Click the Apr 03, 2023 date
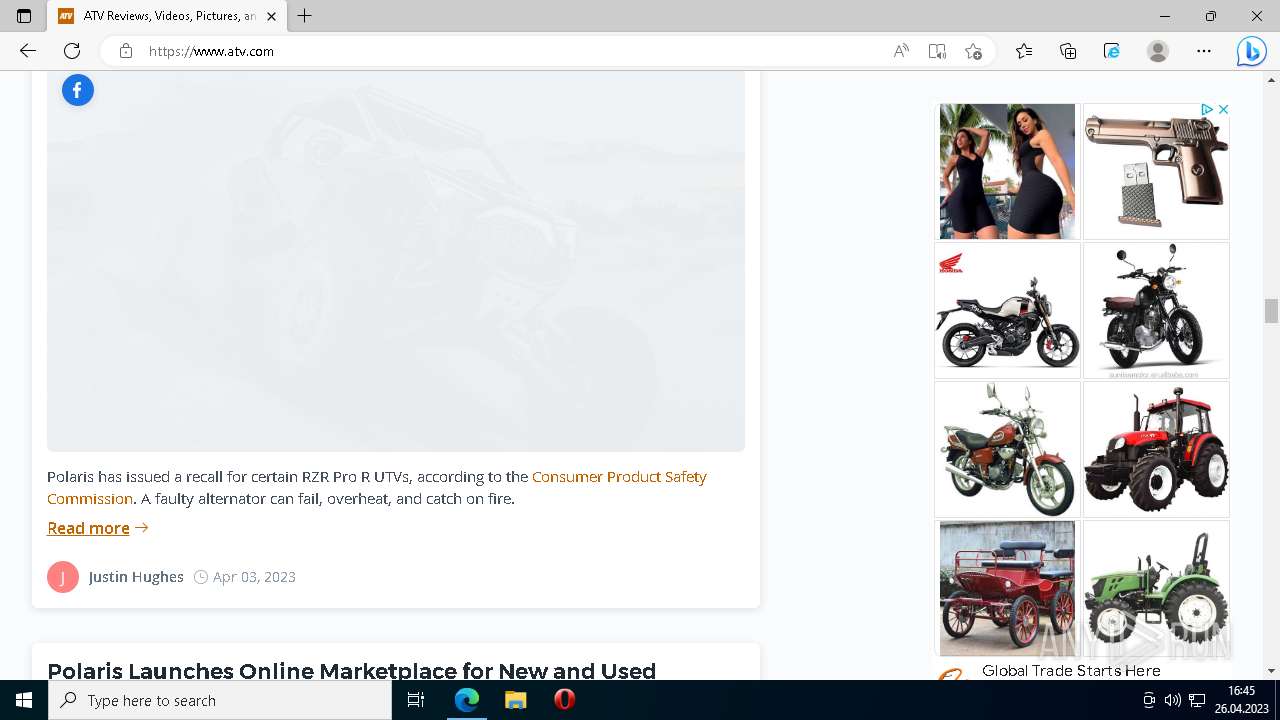 pos(254,577)
